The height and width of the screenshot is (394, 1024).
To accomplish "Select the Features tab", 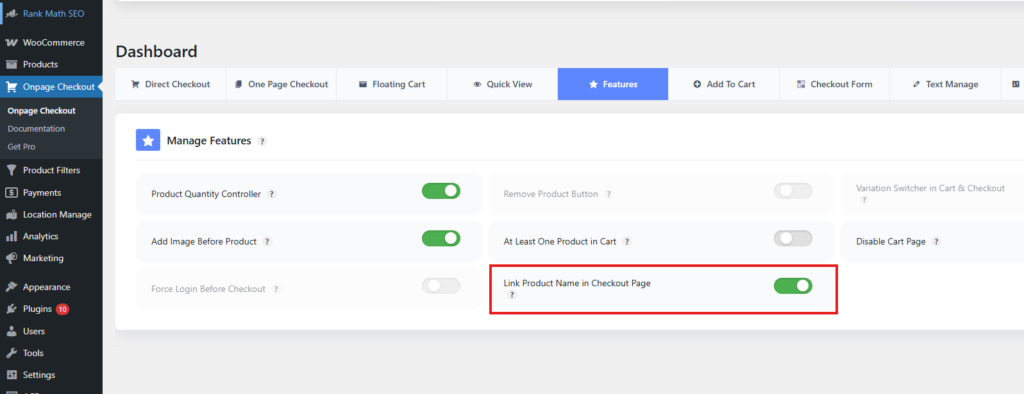I will click(x=613, y=84).
